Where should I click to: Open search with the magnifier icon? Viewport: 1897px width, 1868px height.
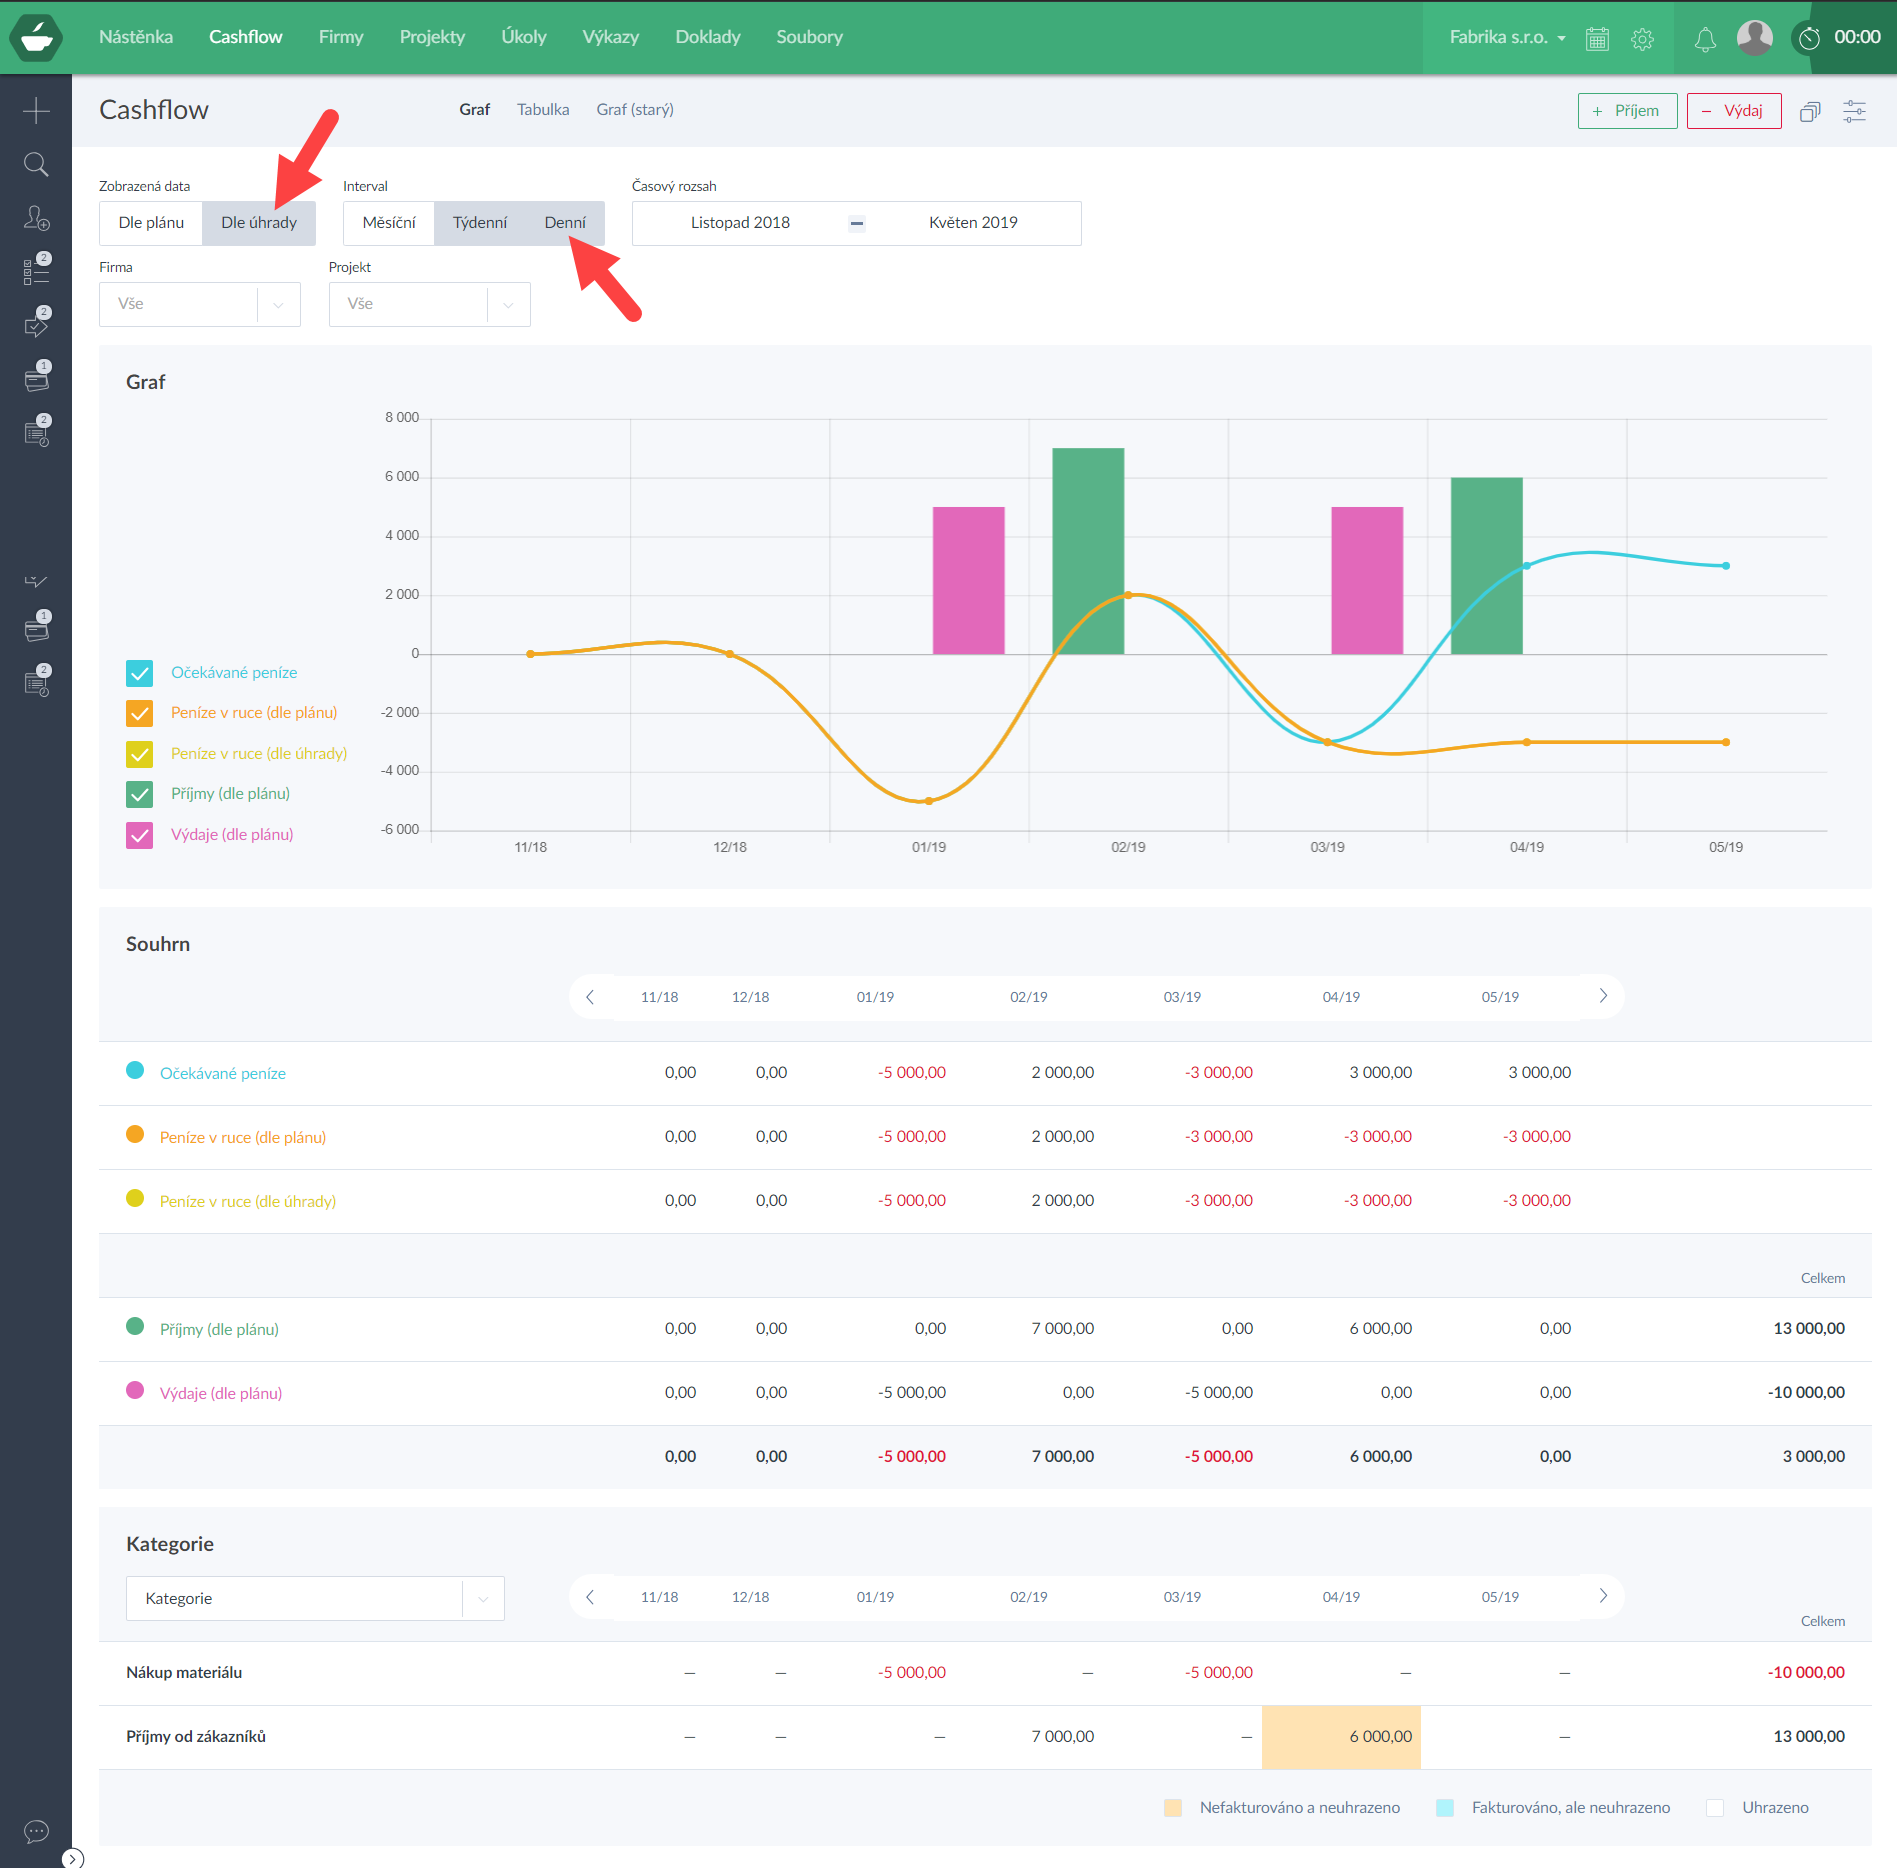[x=36, y=165]
